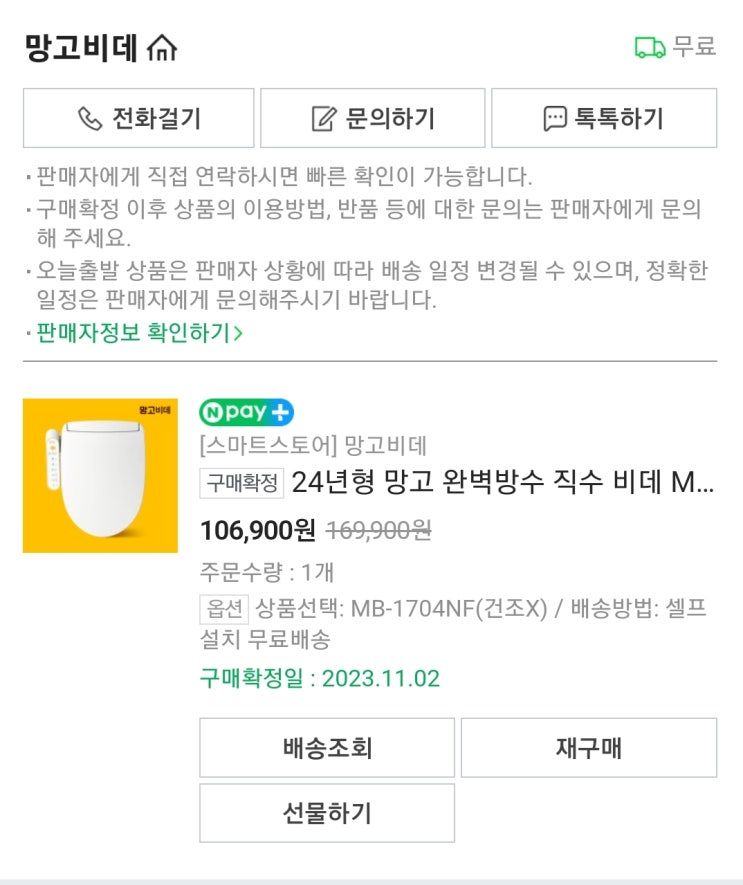Viewport: 743px width, 885px height.
Task: Click the 구매확정일 2023.11.02 date line
Action: tap(319, 679)
